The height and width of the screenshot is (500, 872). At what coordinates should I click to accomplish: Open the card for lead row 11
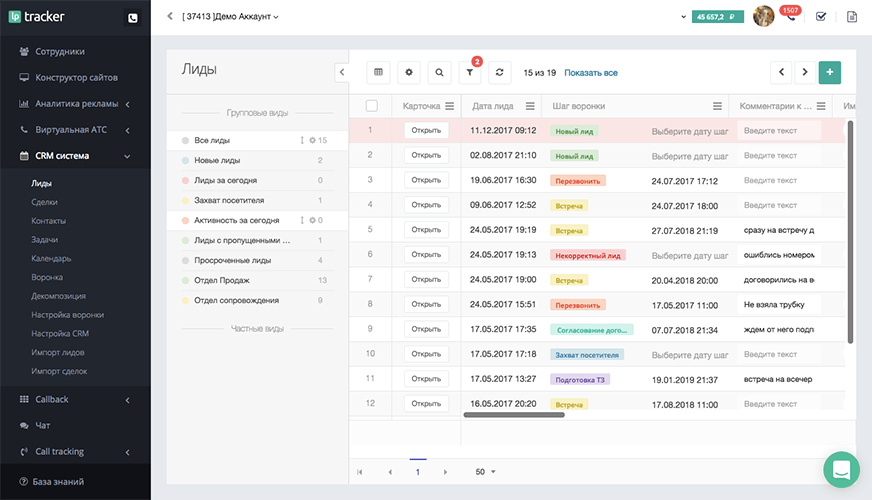click(x=426, y=379)
